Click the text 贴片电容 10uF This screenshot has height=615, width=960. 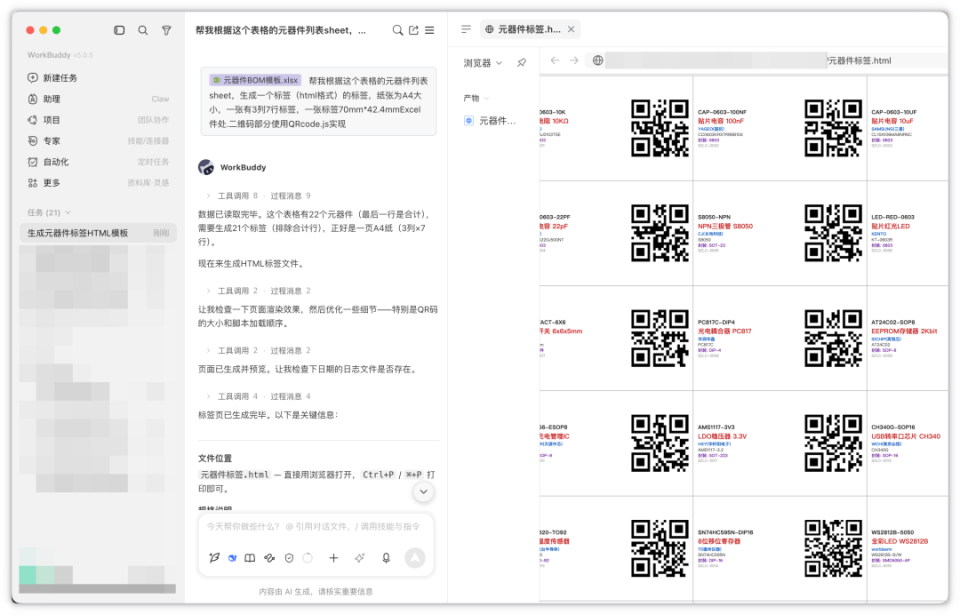click(892, 121)
